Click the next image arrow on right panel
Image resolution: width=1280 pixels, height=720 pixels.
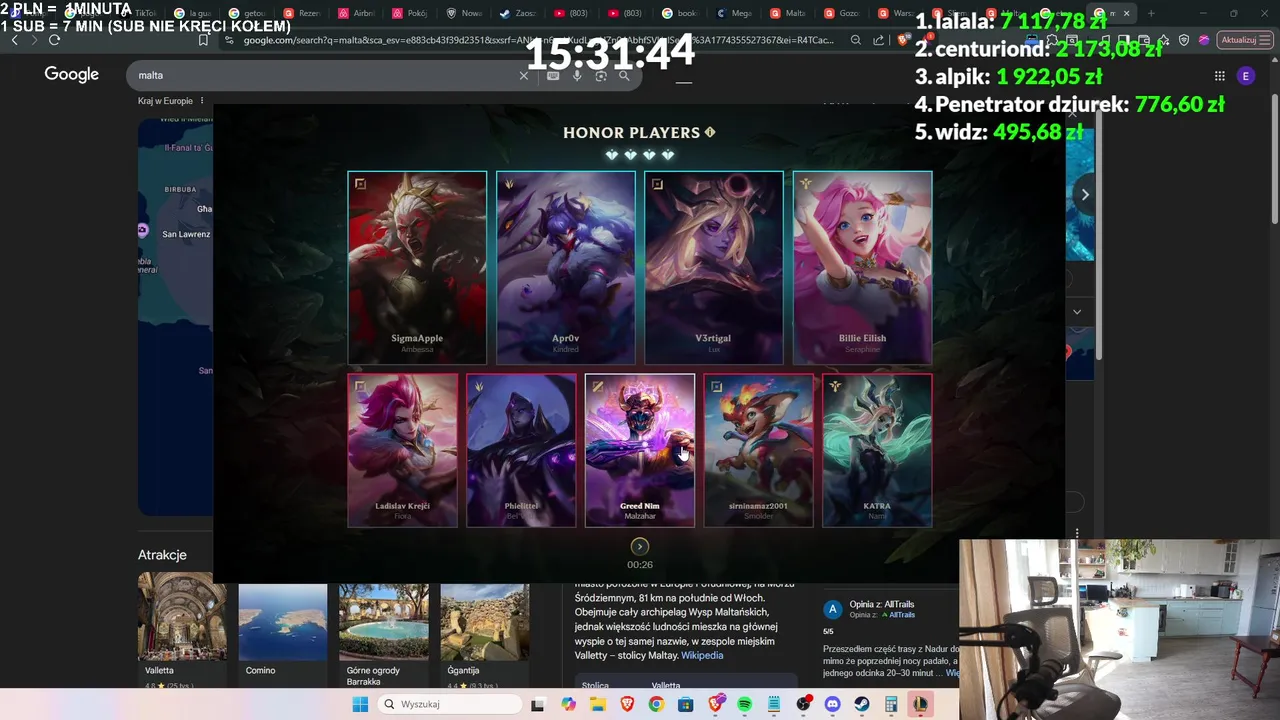point(1085,195)
